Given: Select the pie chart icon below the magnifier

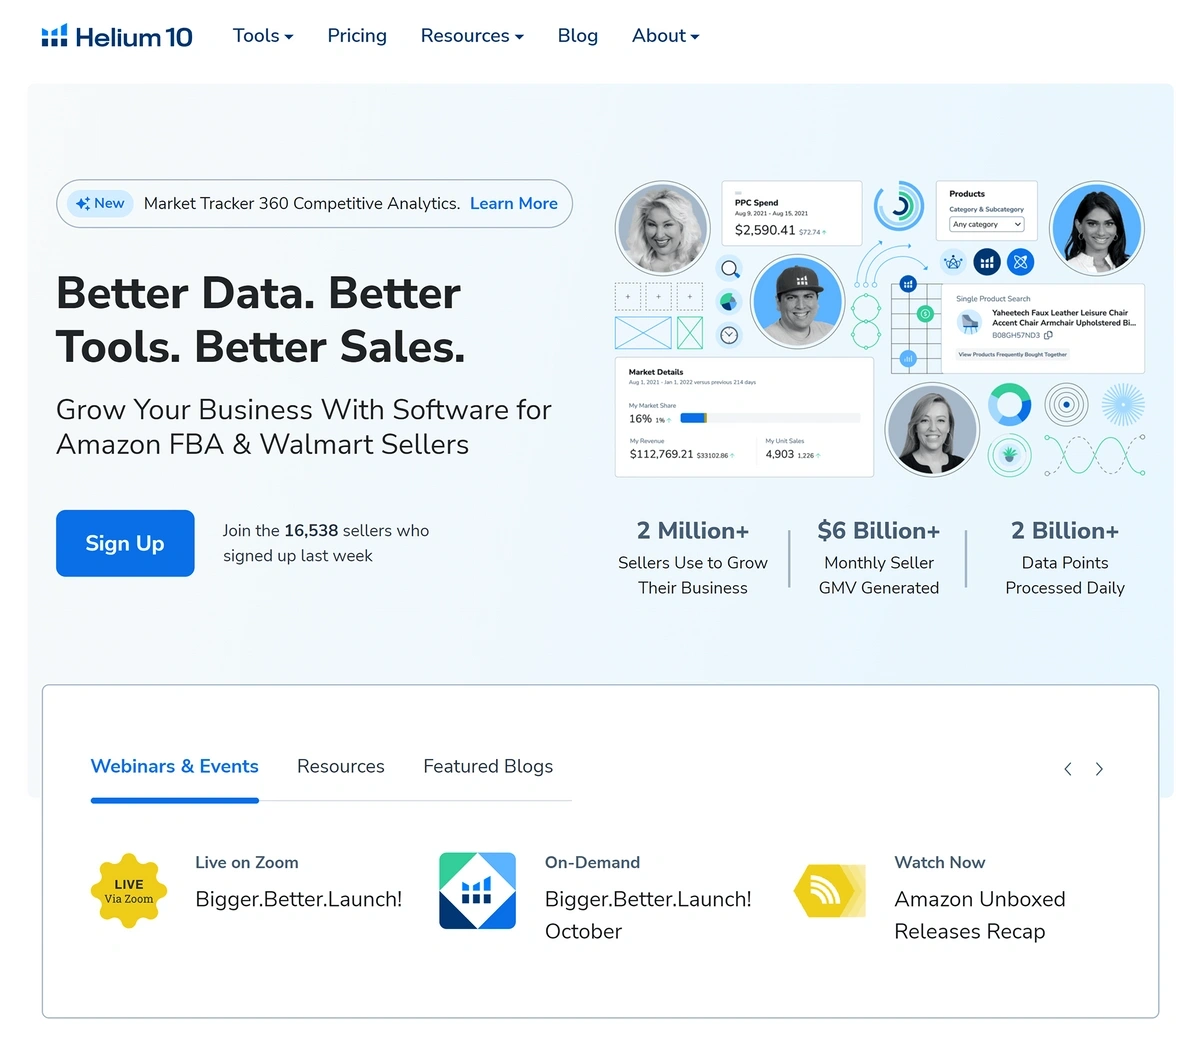Looking at the screenshot, I should [729, 301].
